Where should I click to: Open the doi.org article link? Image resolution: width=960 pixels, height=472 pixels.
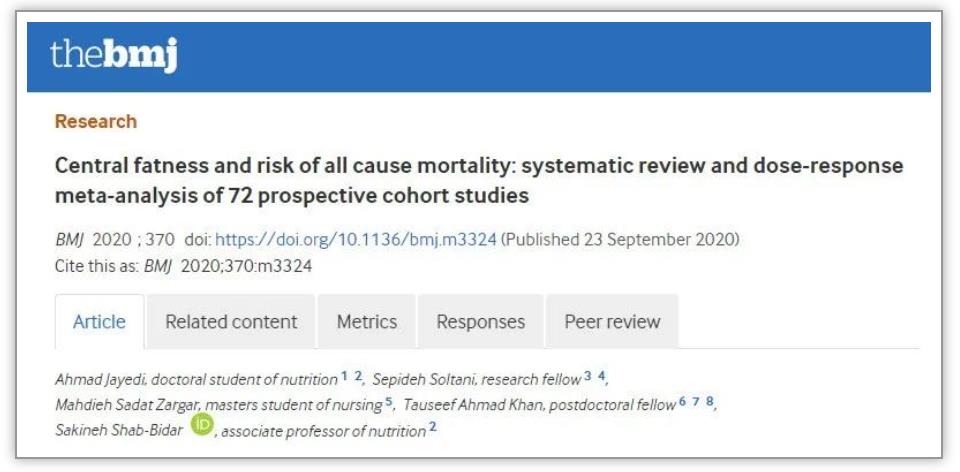point(356,240)
